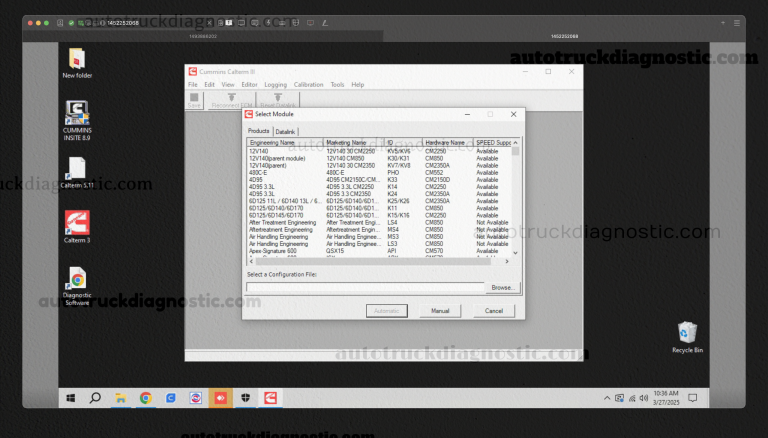Screen dimensions: 768x438
Task: Select the 6D125 11L / 6D140 13L row
Action: [380, 201]
